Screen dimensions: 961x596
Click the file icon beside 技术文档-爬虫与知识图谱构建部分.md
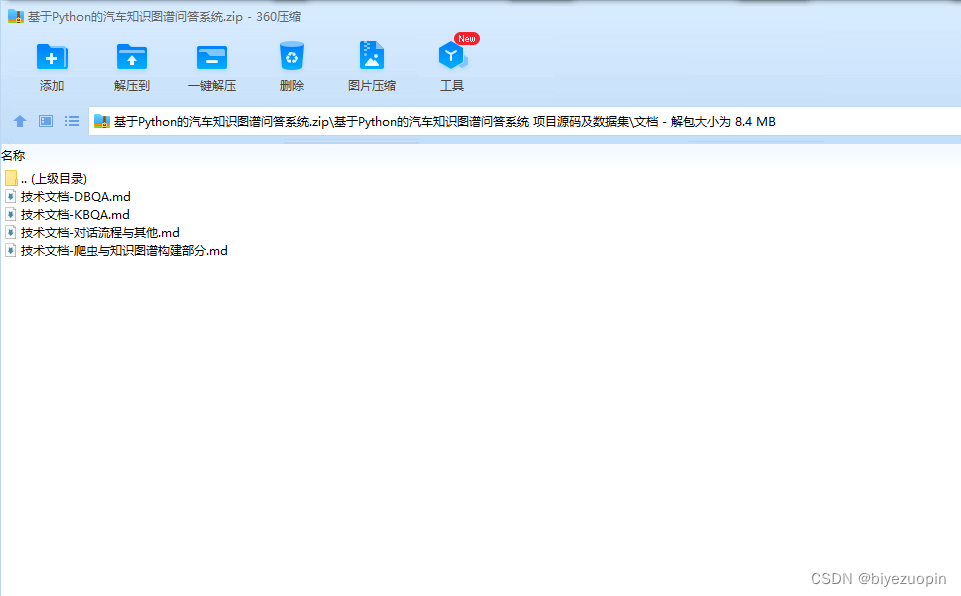coord(10,251)
